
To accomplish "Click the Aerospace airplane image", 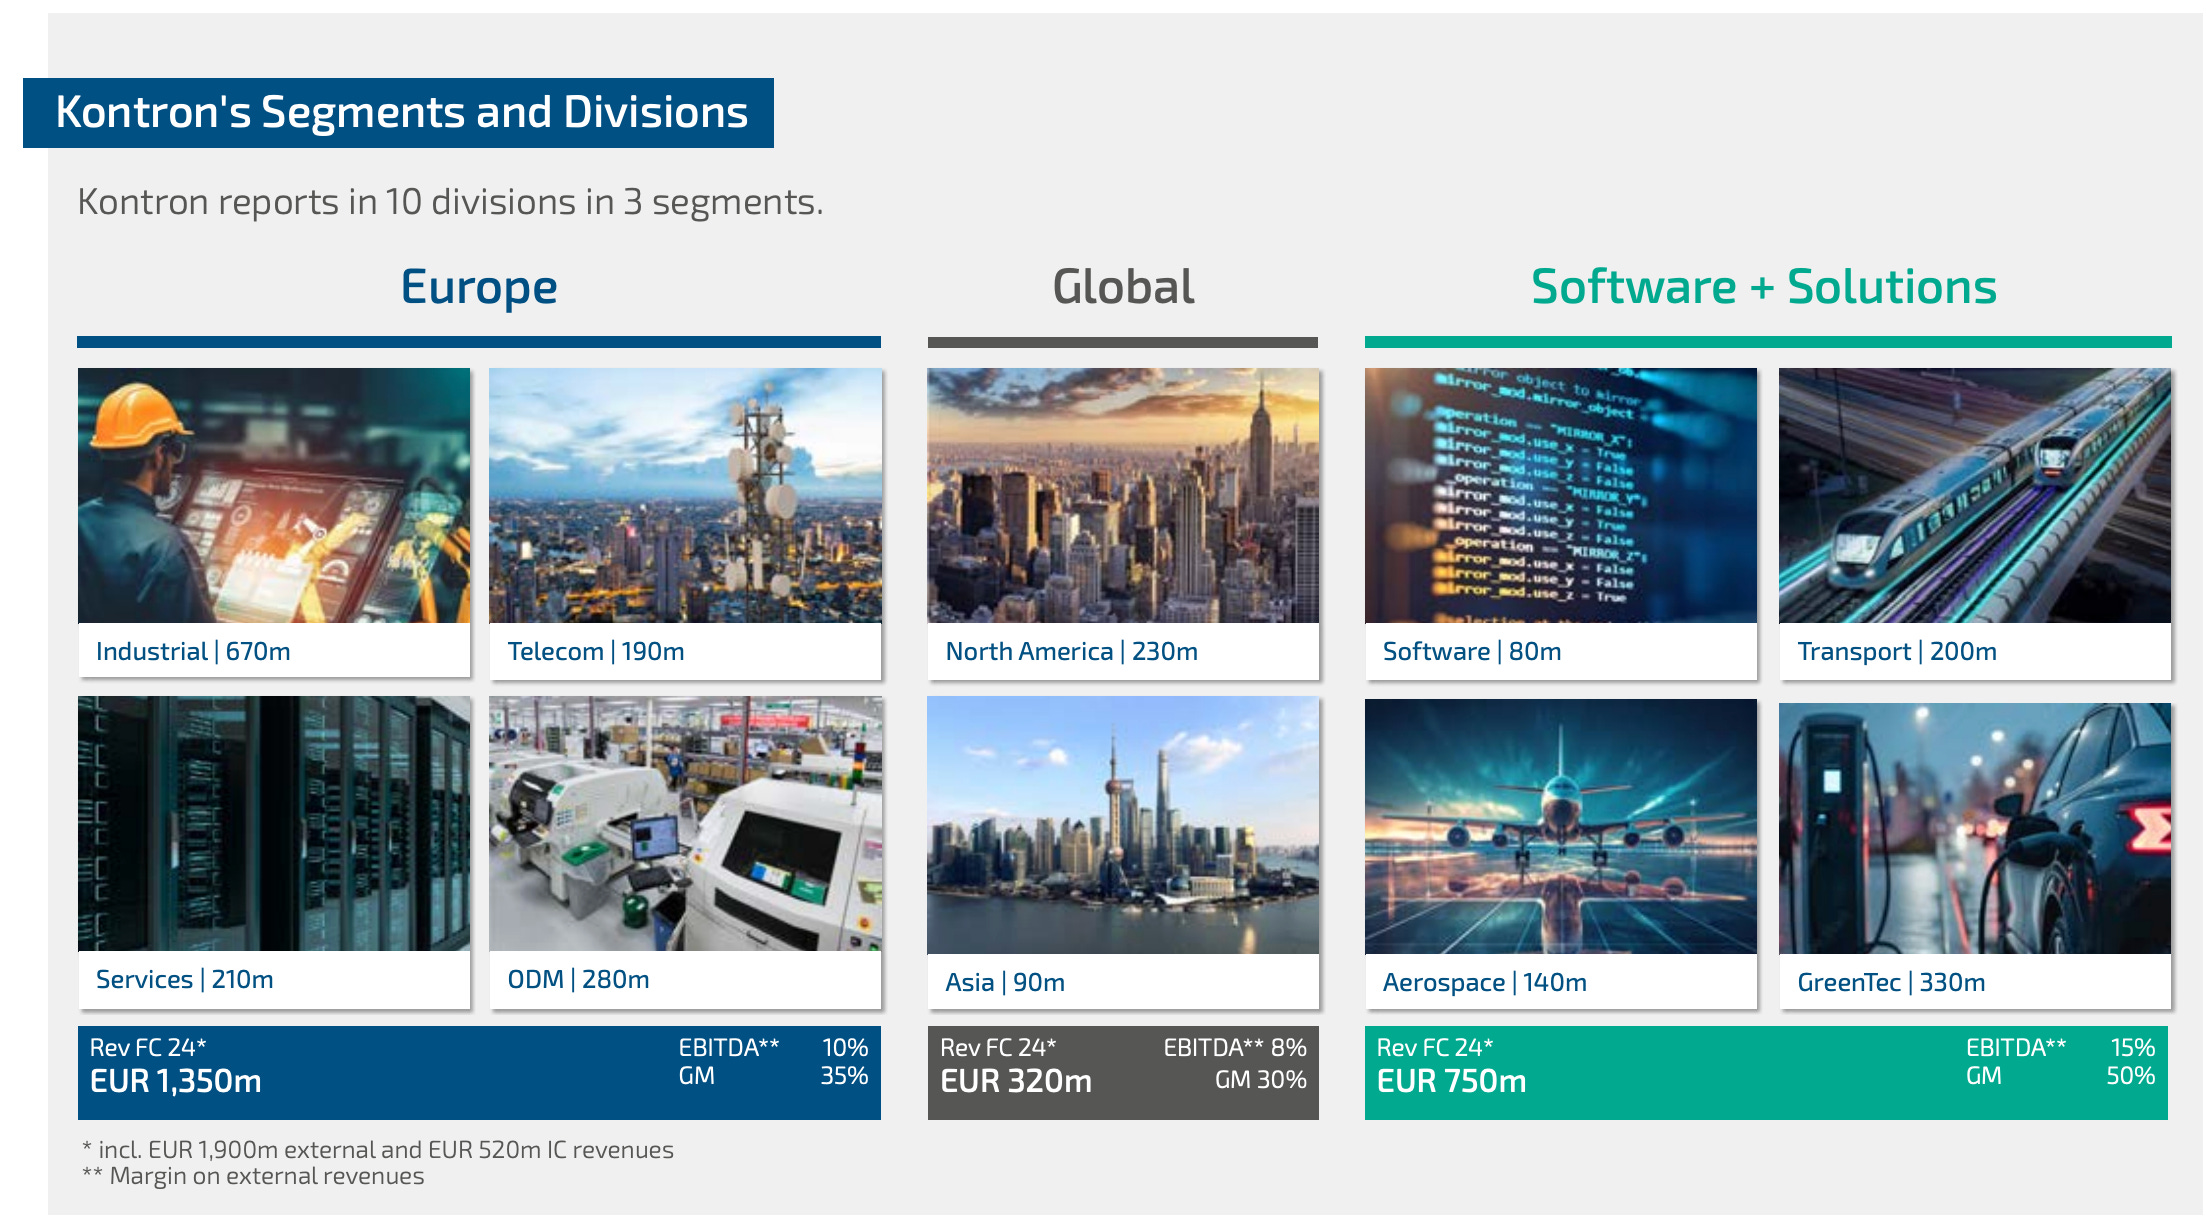I will click(1560, 826).
